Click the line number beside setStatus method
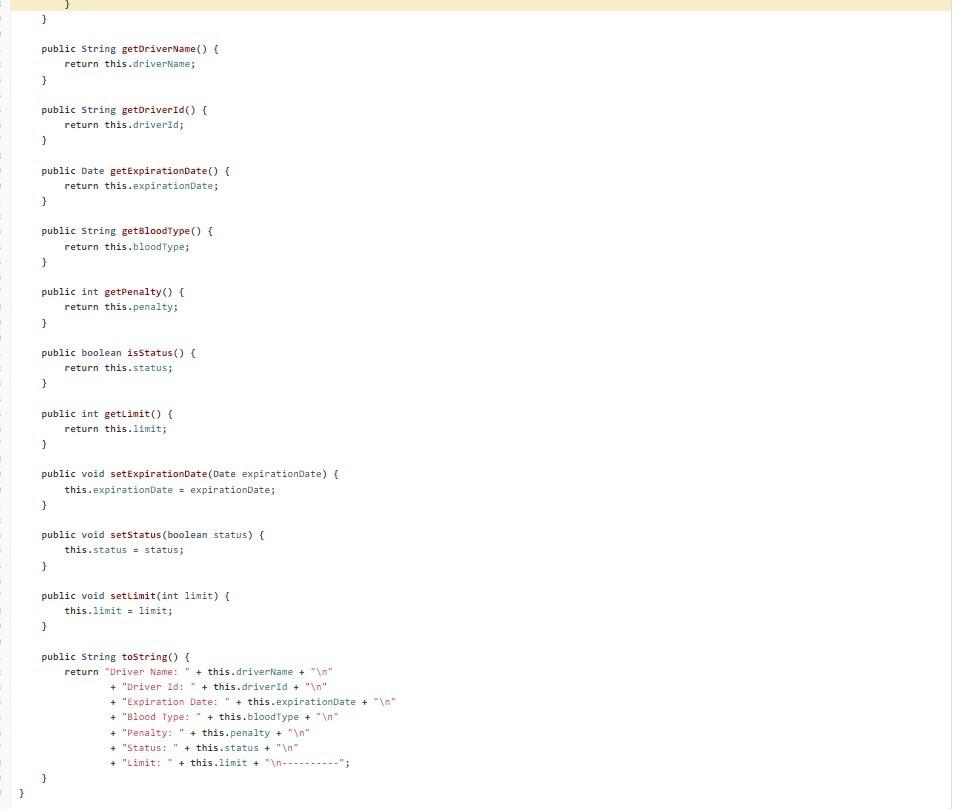 (x=5, y=534)
